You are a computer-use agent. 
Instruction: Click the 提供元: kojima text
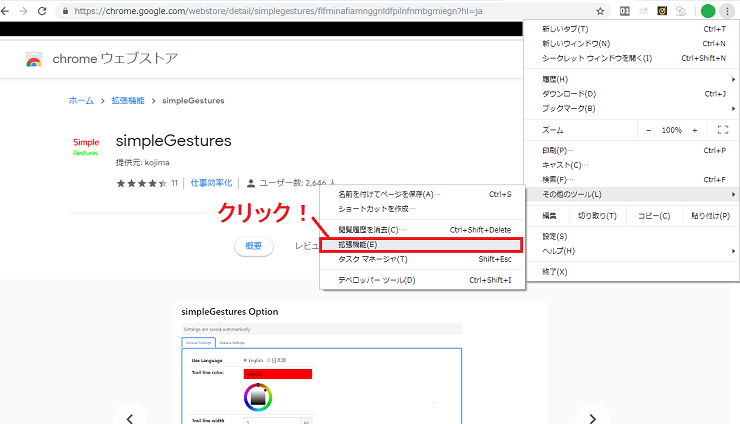pyautogui.click(x=143, y=163)
